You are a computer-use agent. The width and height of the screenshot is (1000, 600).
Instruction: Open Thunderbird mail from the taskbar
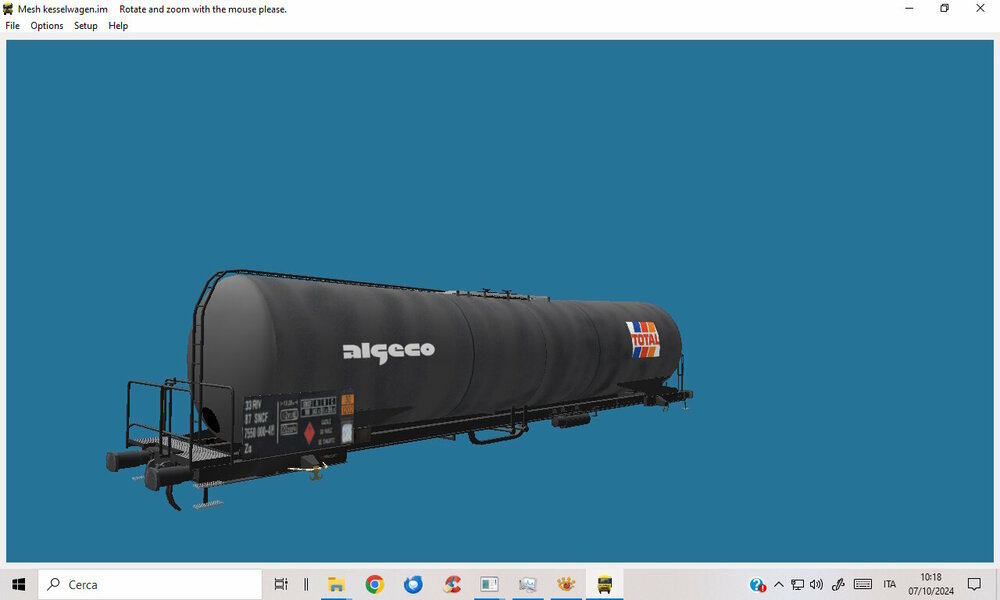[413, 584]
